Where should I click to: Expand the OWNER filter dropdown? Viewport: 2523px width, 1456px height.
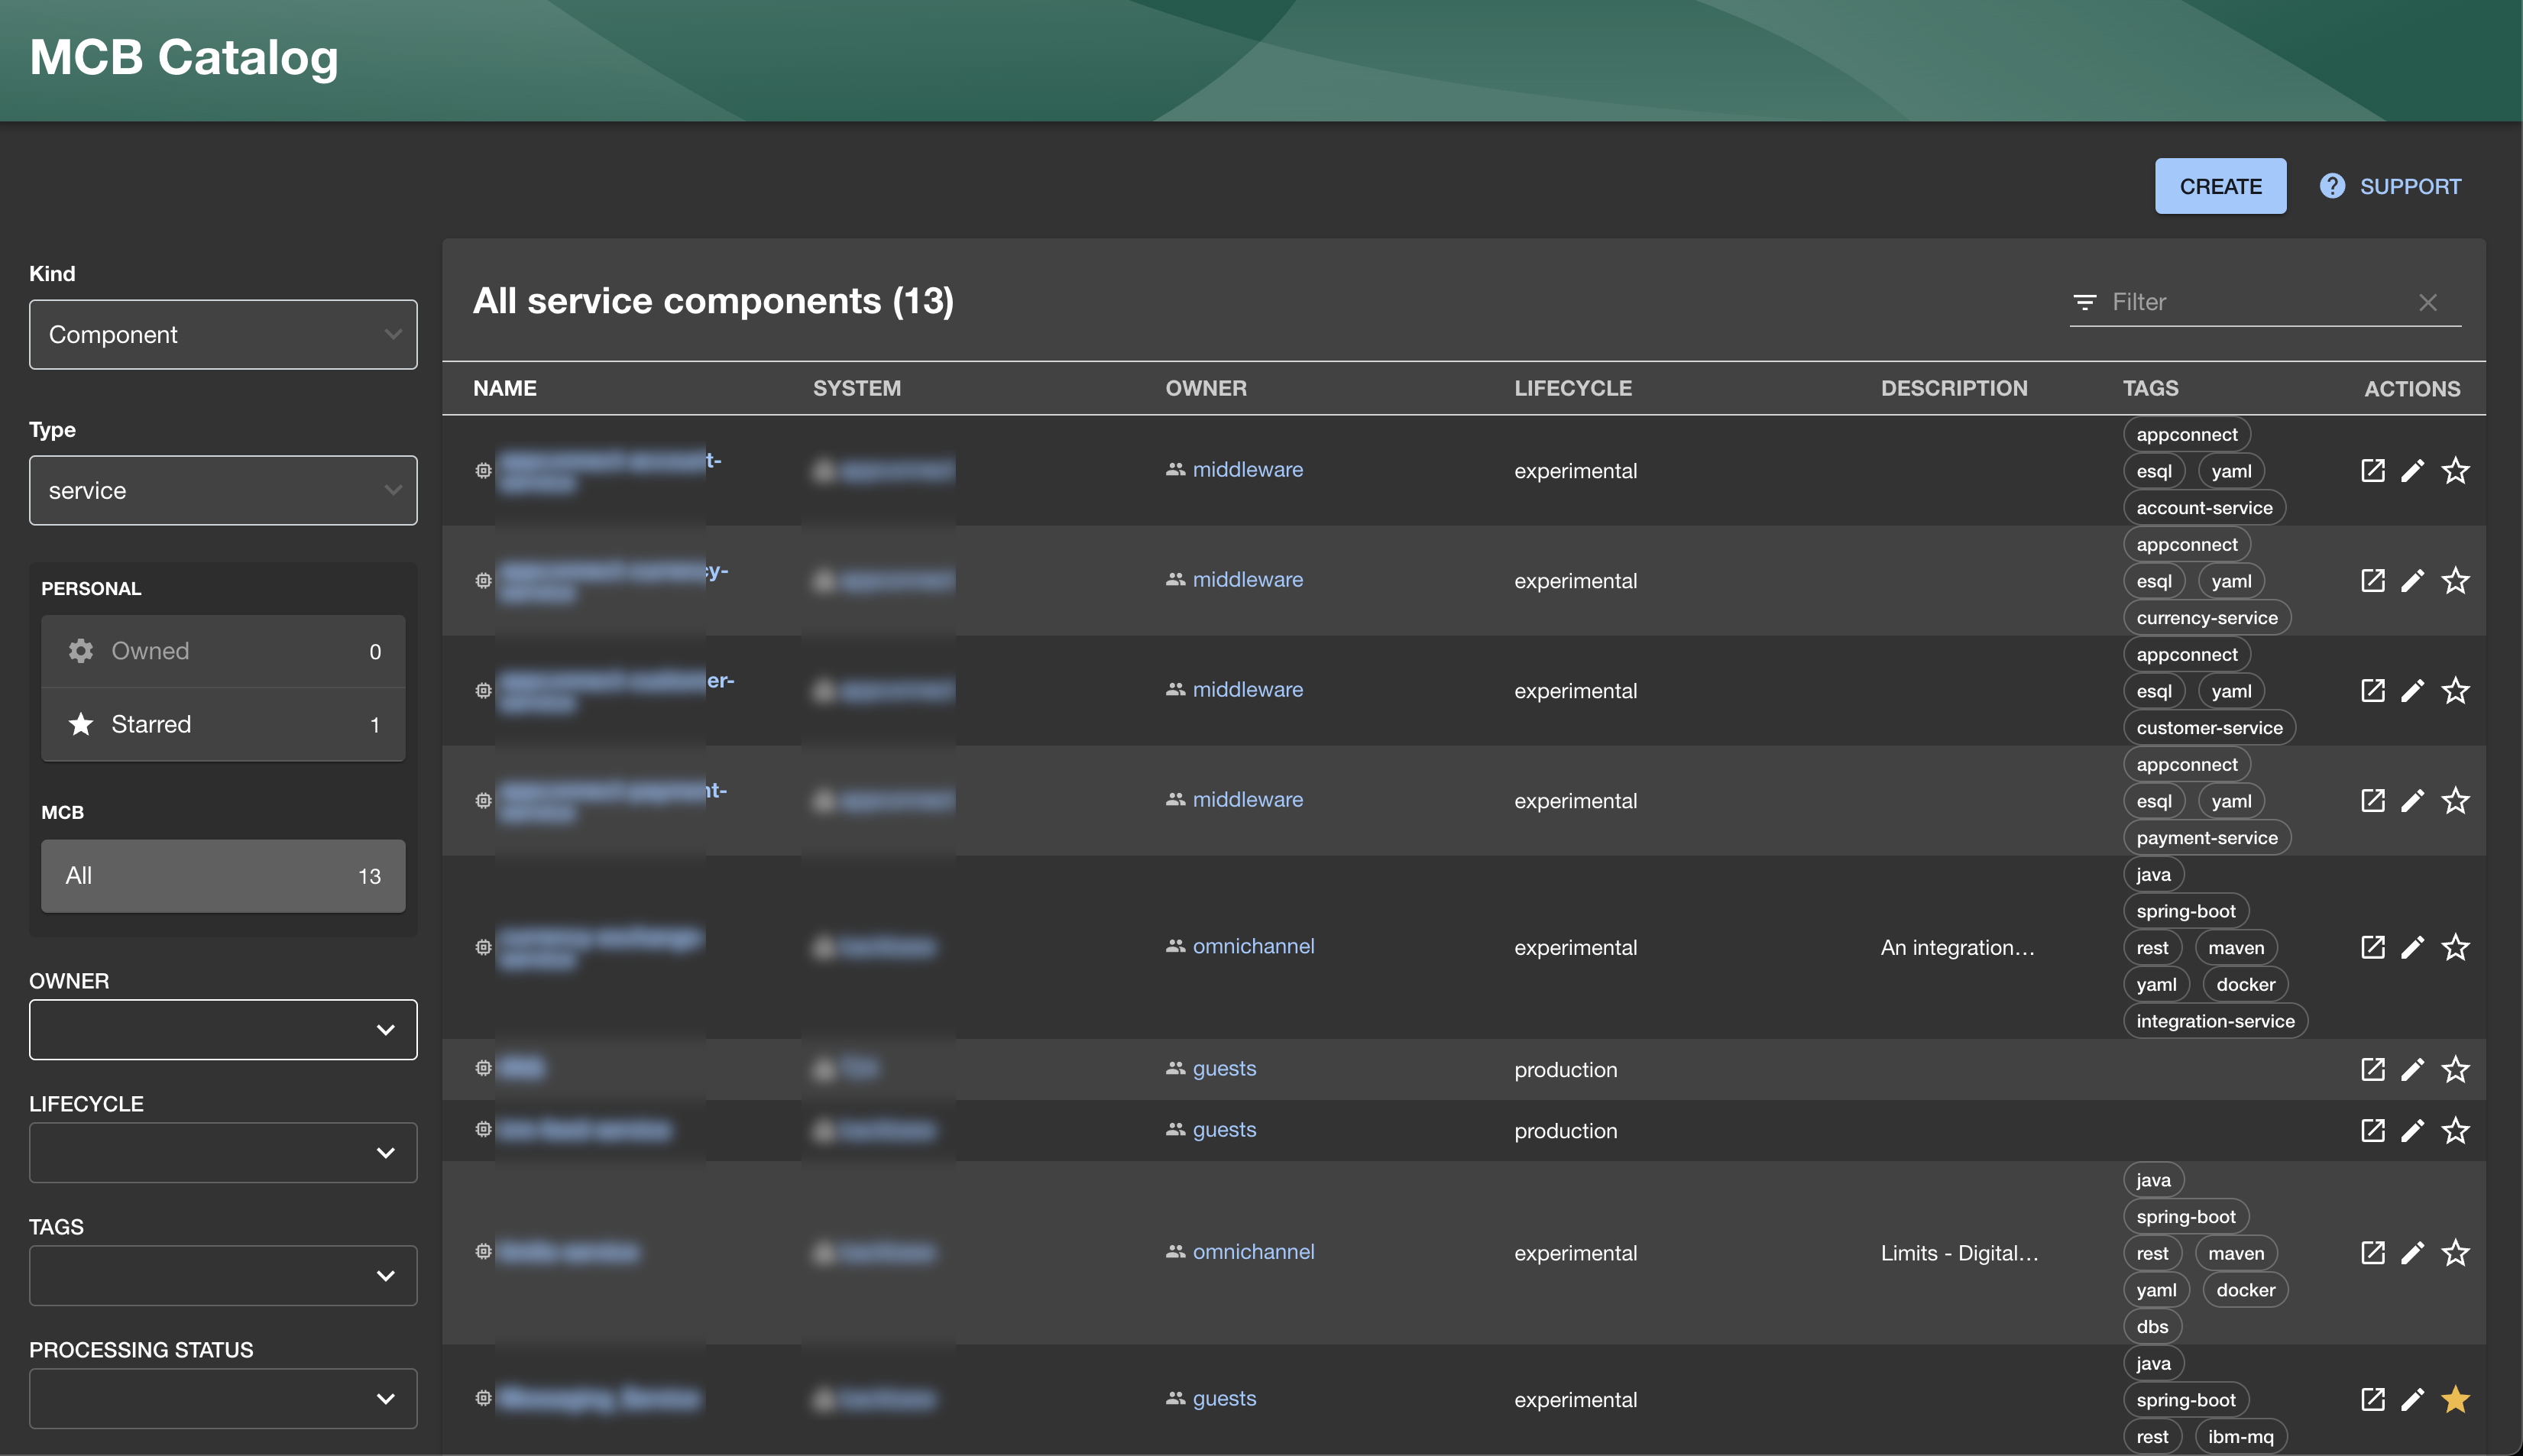[223, 1029]
